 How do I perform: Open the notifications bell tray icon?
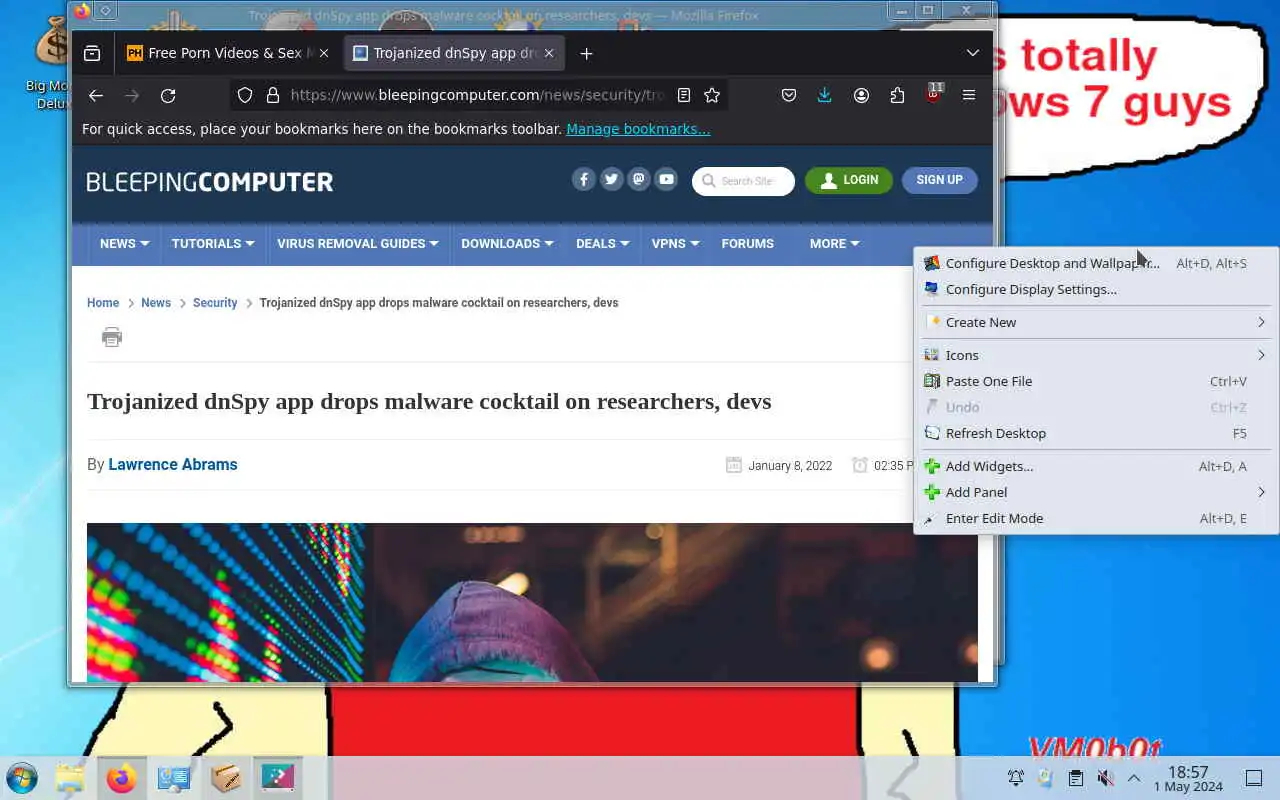point(1016,778)
